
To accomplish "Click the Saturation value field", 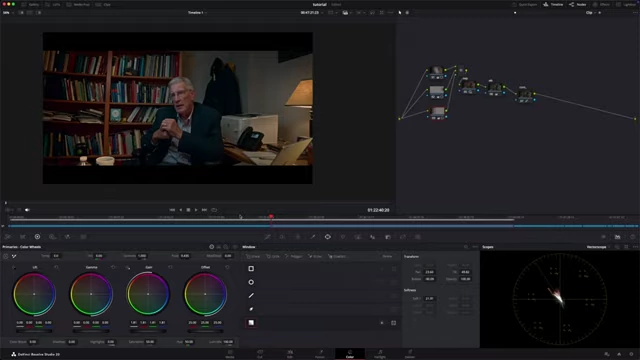I will tap(150, 342).
